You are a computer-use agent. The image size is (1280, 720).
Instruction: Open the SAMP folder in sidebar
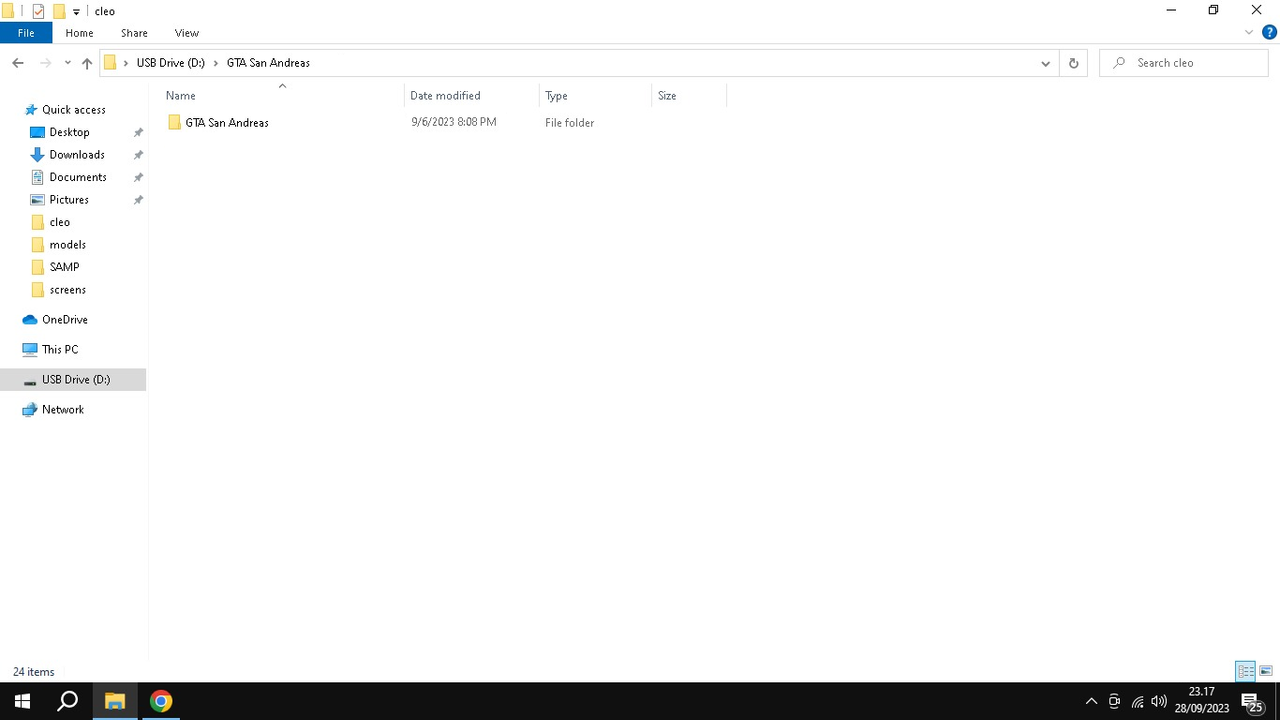[x=64, y=267]
